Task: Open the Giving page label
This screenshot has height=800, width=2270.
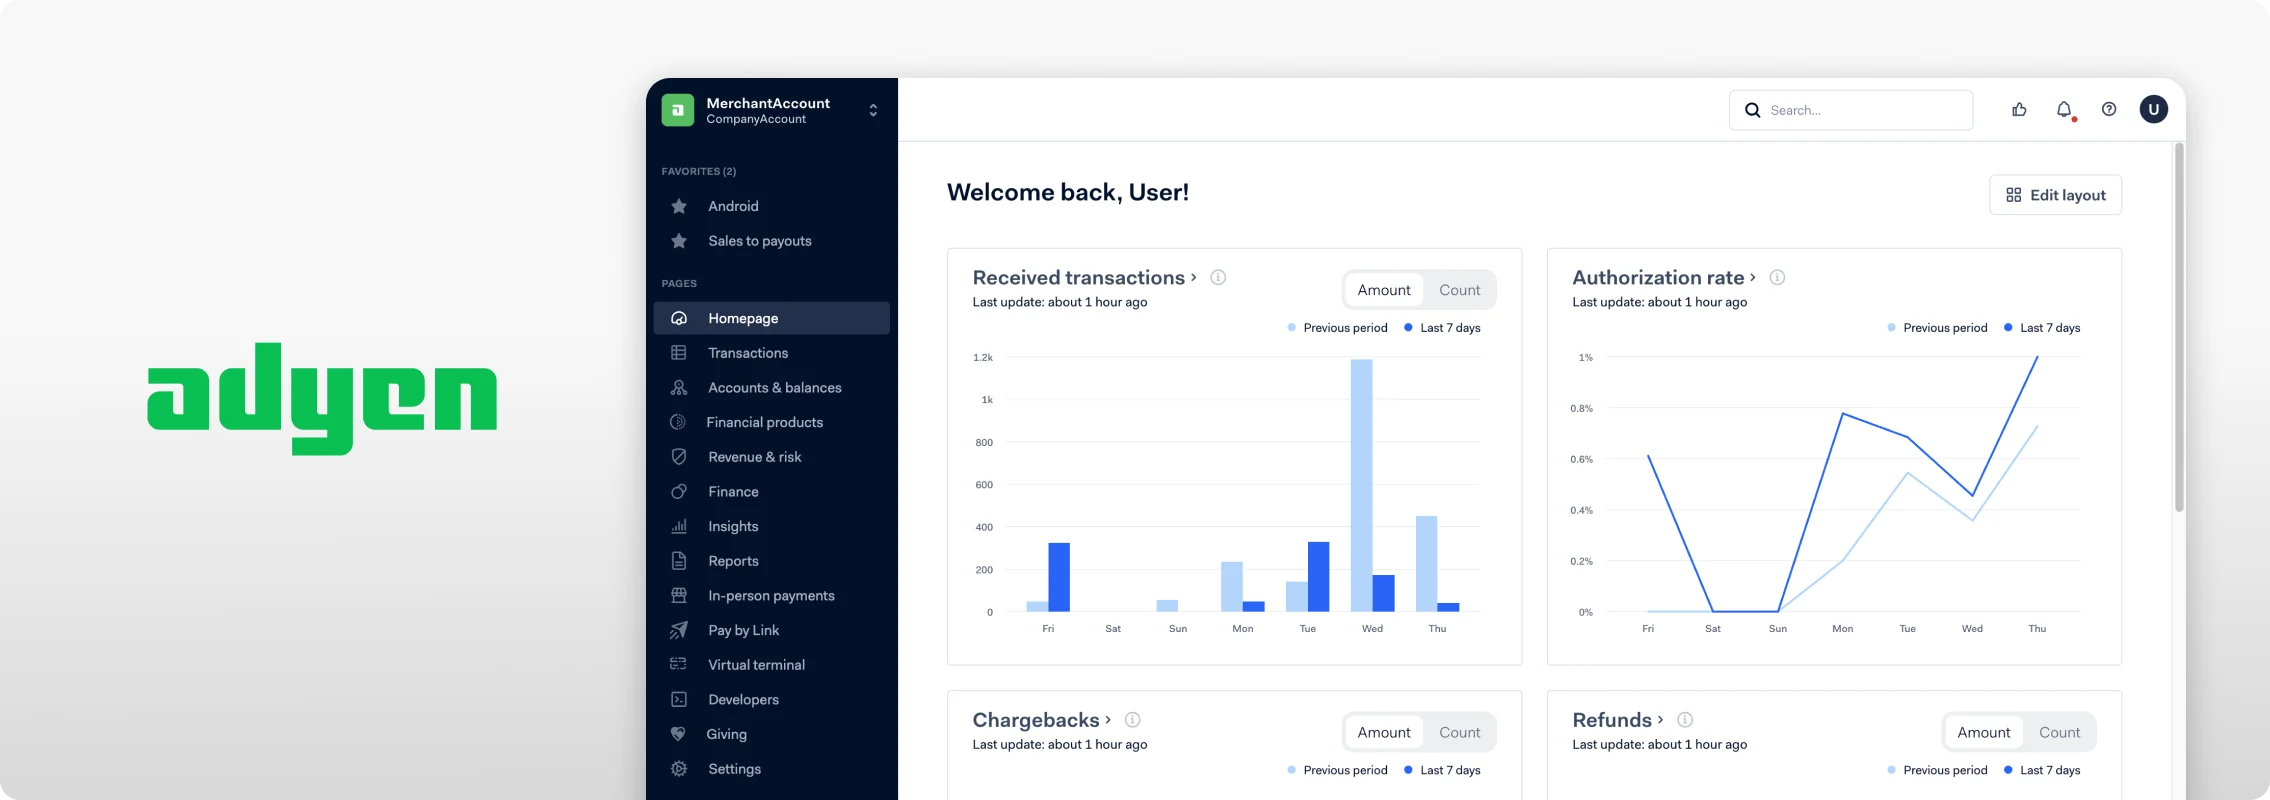Action: pyautogui.click(x=726, y=734)
